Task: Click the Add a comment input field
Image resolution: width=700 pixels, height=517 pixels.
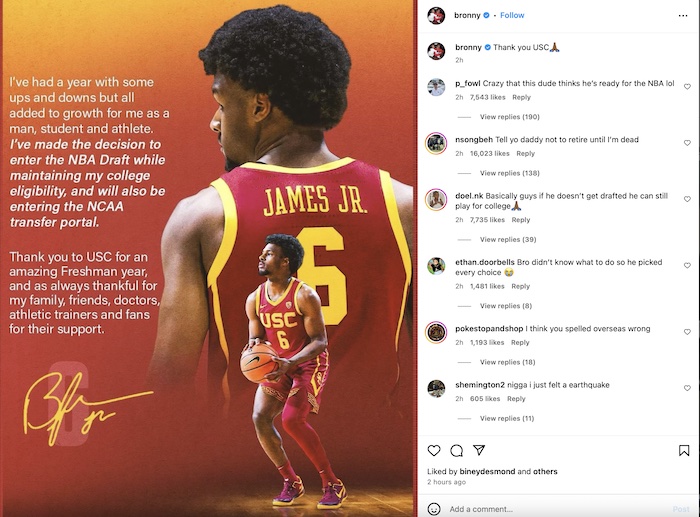Action: [x=558, y=509]
